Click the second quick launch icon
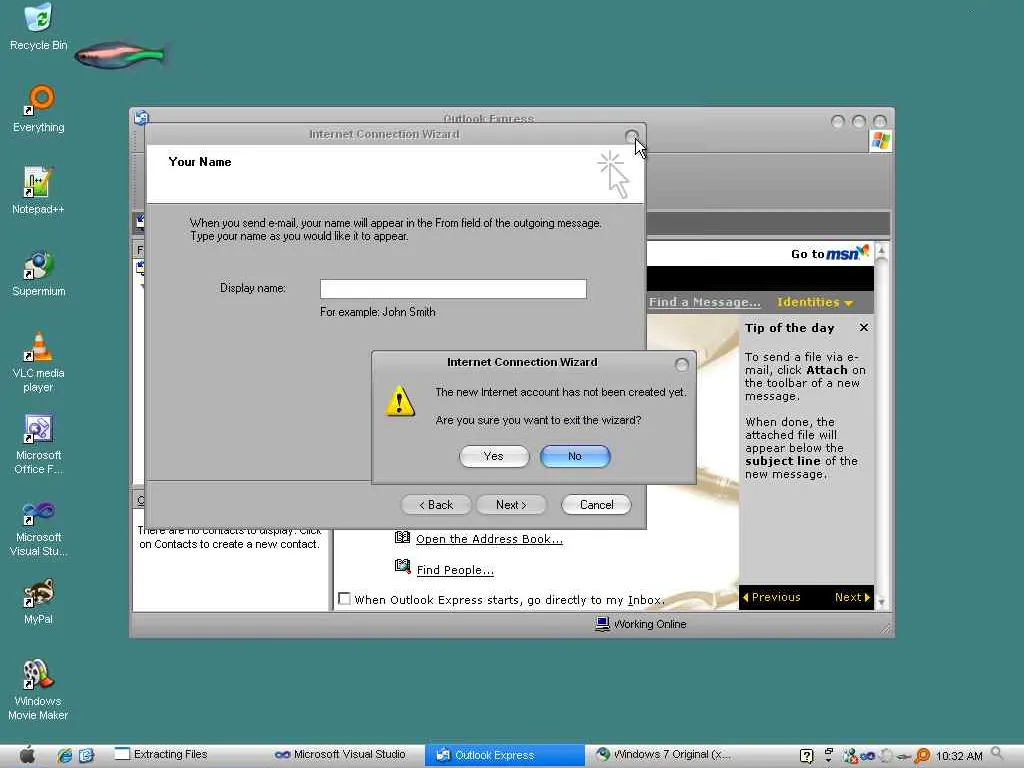This screenshot has height=768, width=1024. [86, 756]
